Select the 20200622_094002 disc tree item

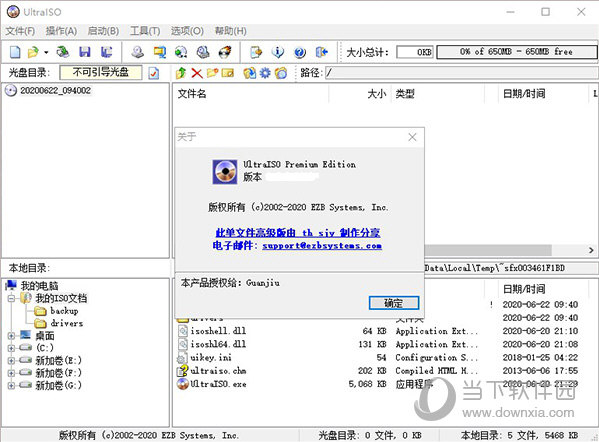(55, 91)
